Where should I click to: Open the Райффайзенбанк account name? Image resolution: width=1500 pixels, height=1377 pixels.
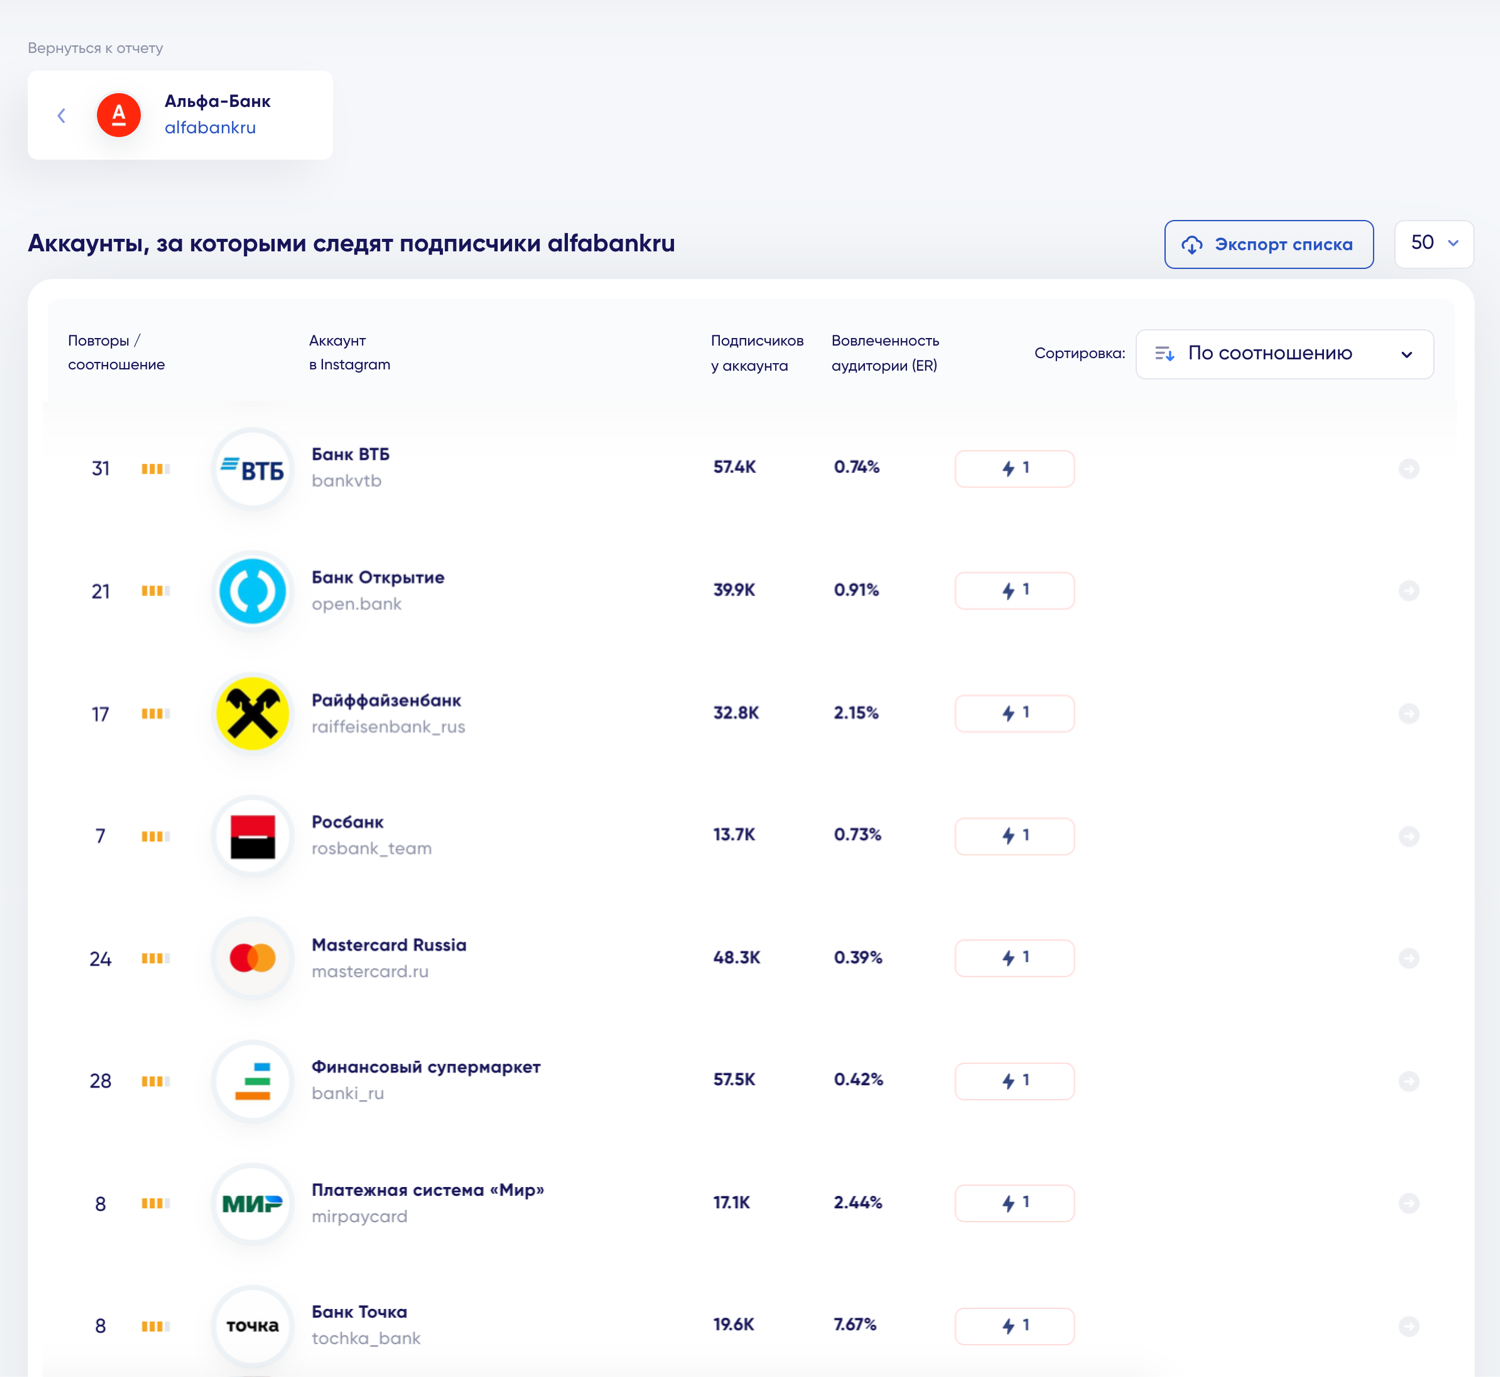click(386, 701)
